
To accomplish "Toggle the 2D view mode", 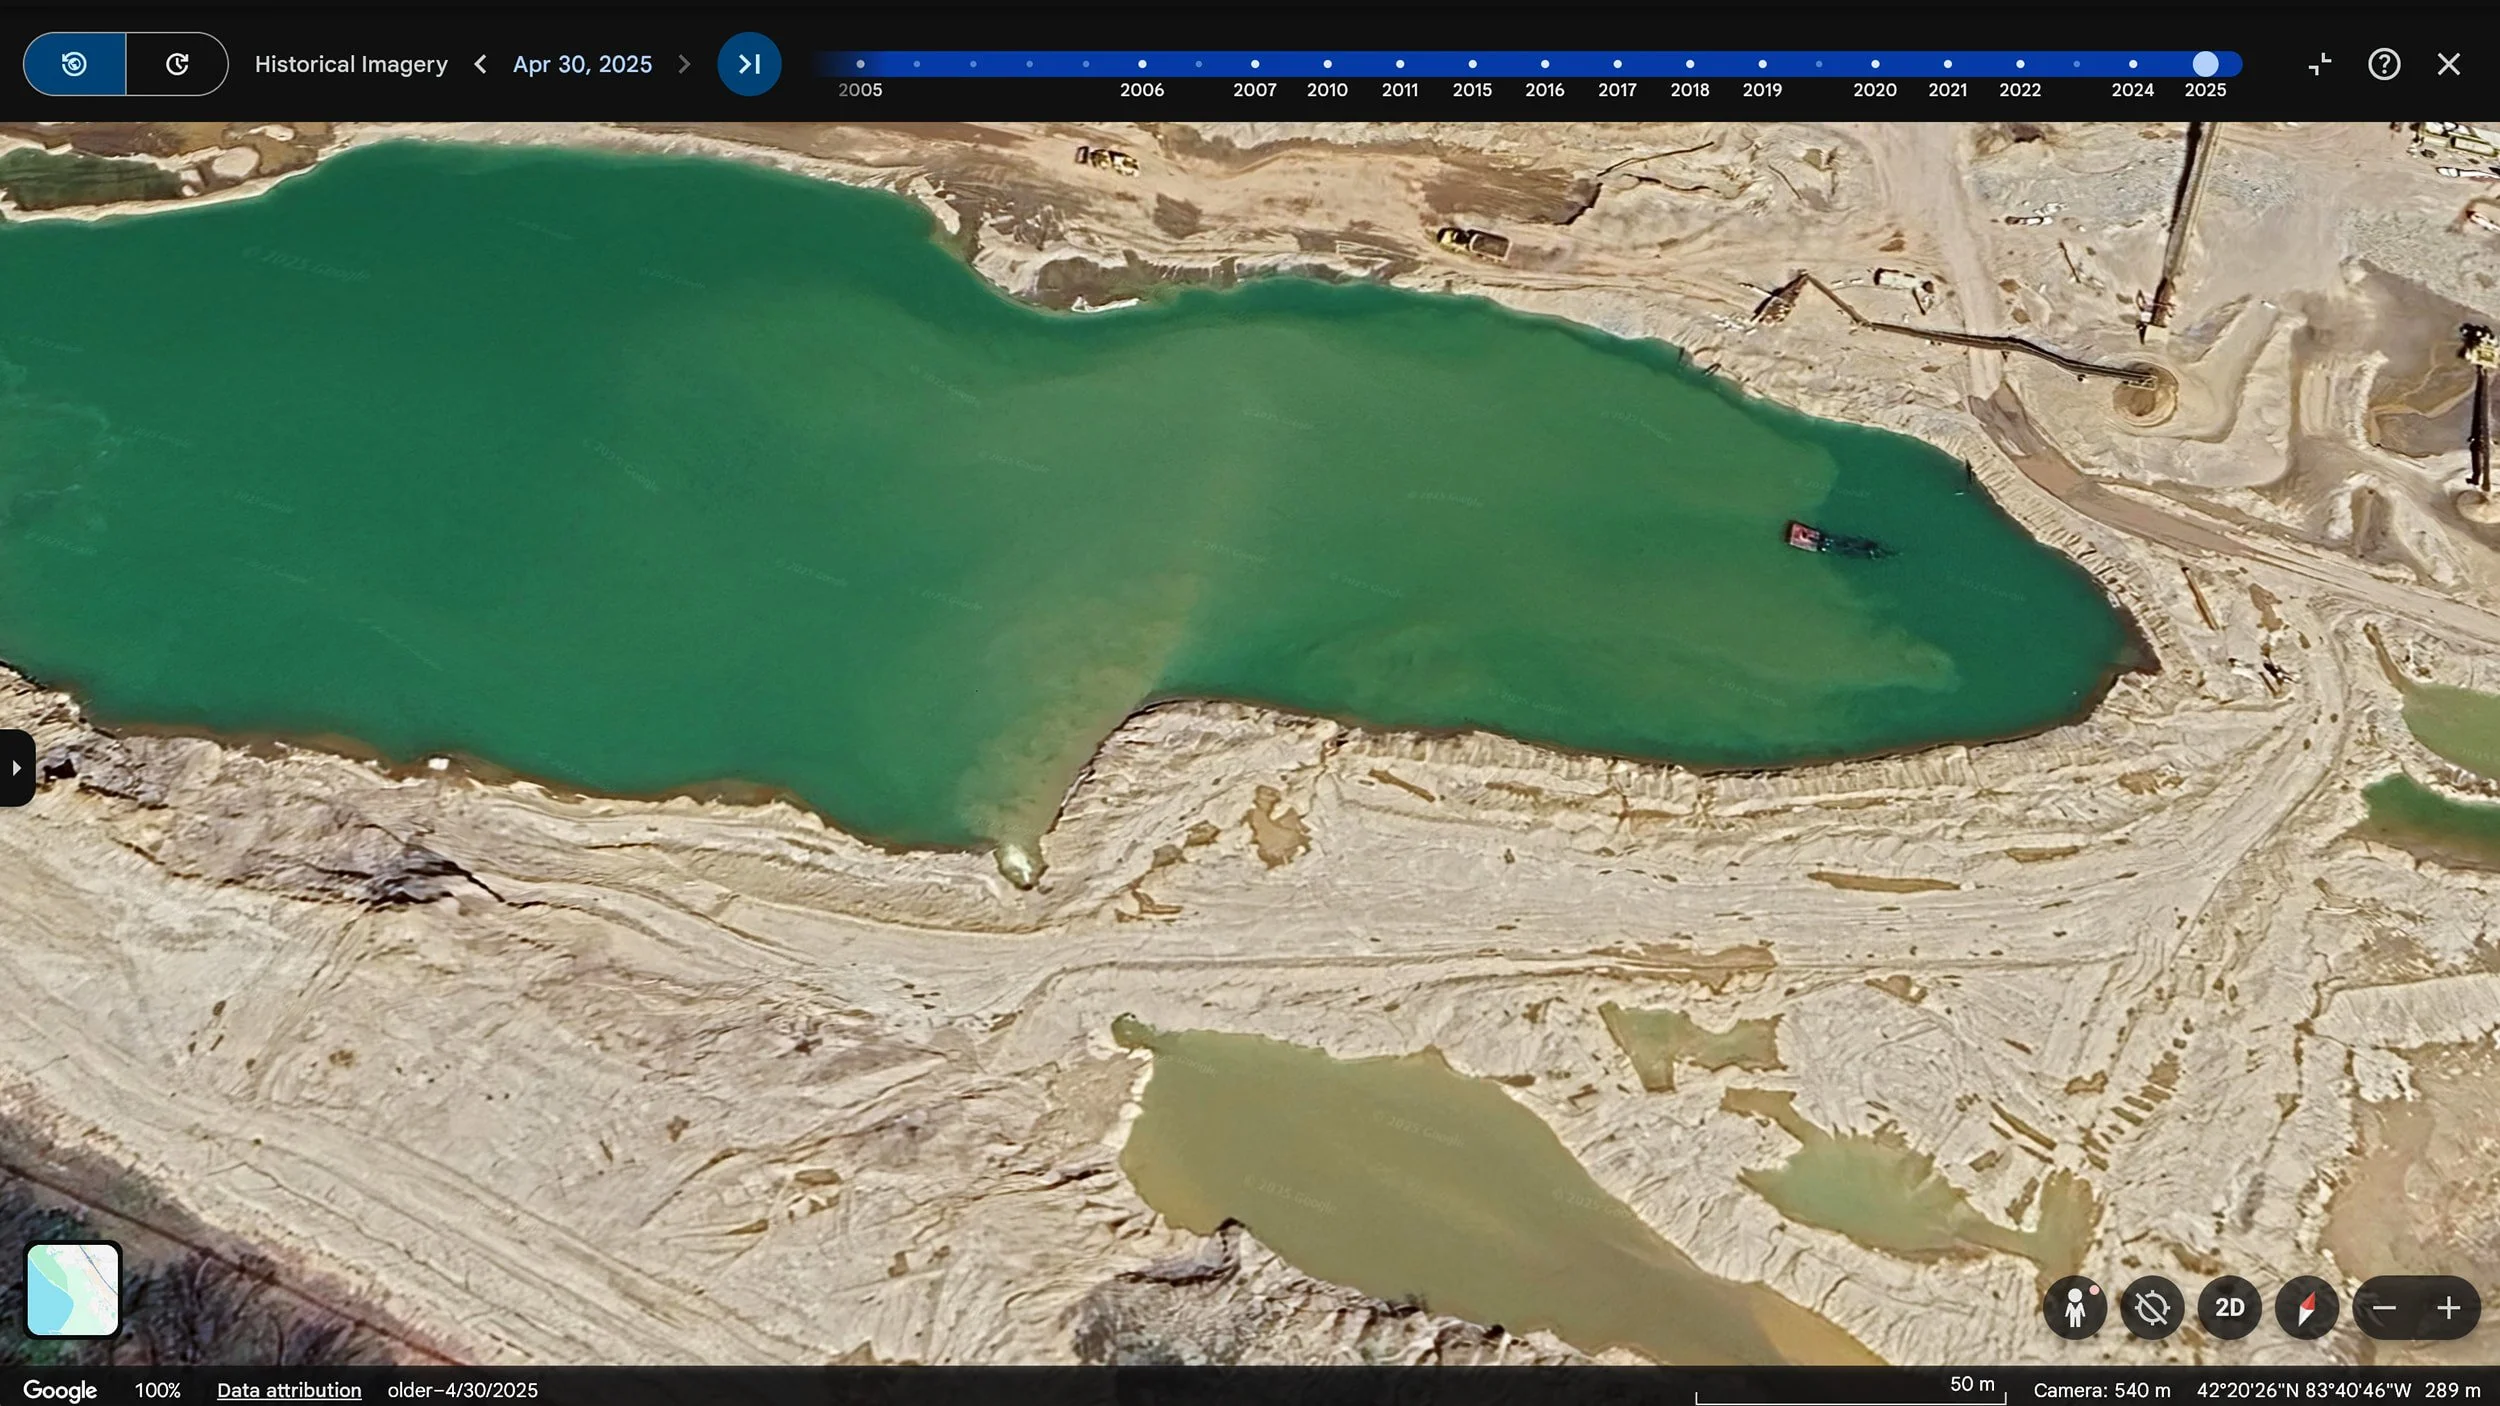I will coord(2229,1307).
